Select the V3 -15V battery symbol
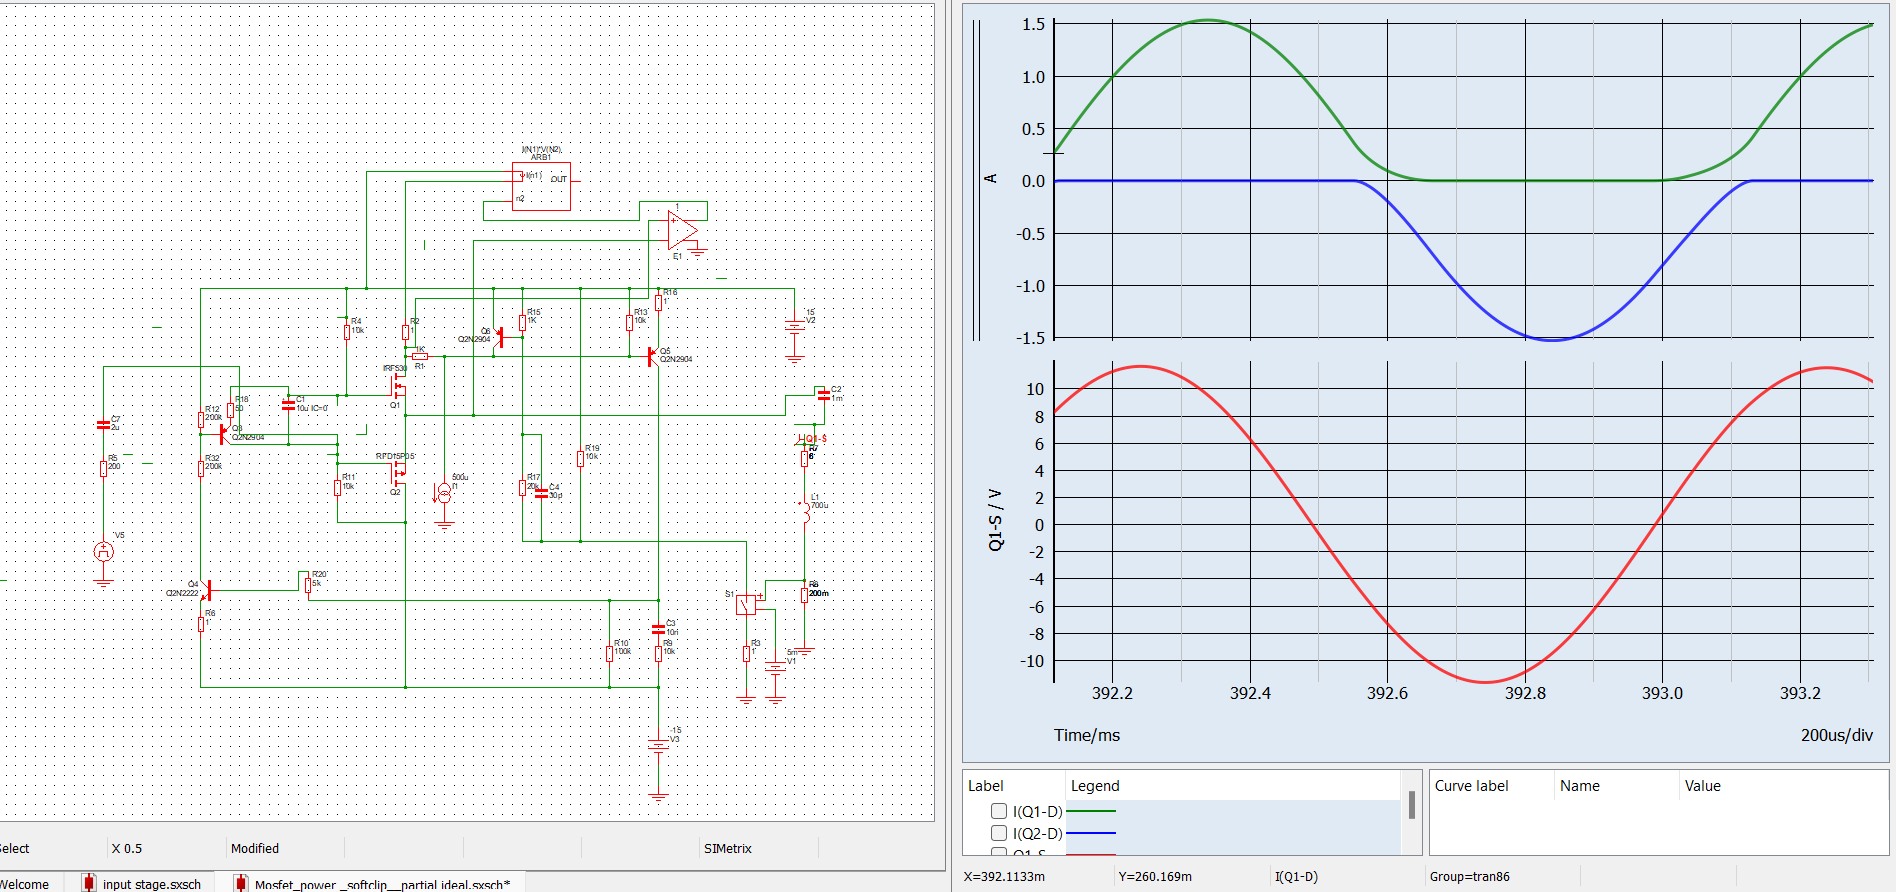 pyautogui.click(x=658, y=745)
